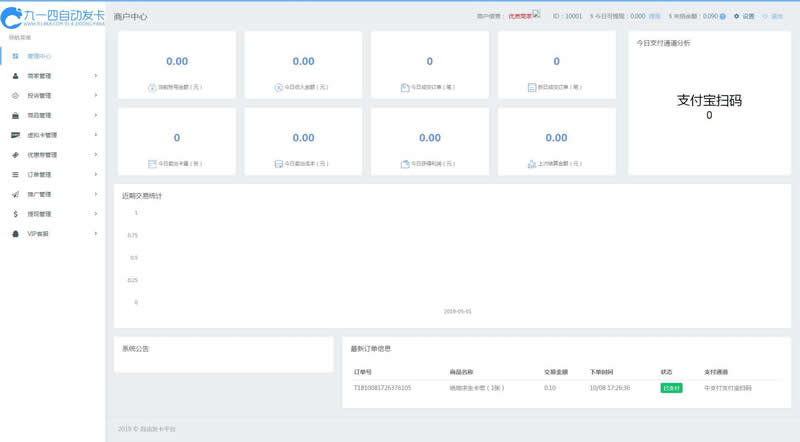Click the green 已支付 status badge
This screenshot has width=800, height=442.
pos(671,388)
